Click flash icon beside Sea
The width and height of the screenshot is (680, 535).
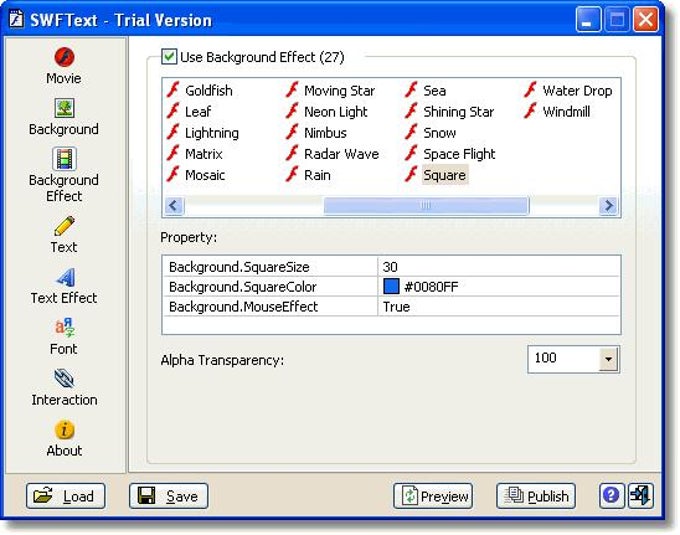click(x=411, y=90)
